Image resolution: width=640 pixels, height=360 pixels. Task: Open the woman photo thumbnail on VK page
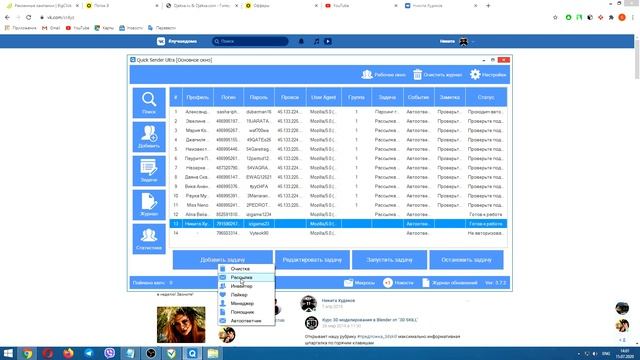click(181, 324)
